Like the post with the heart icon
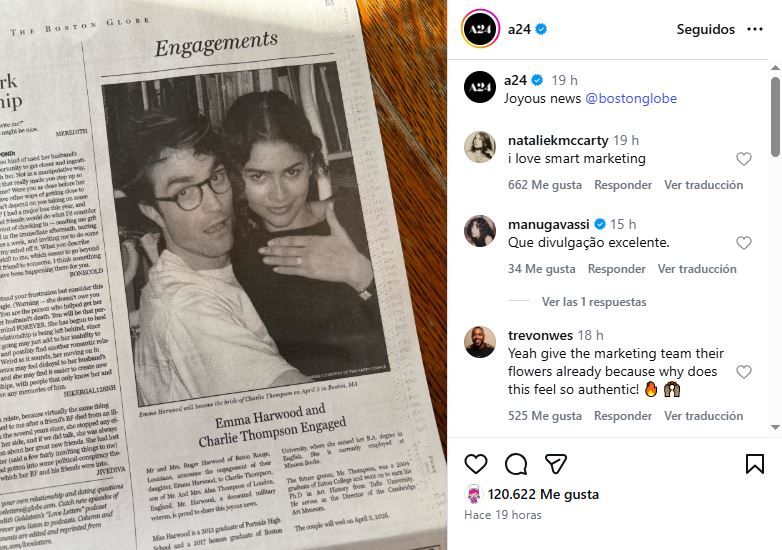This screenshot has height=550, width=782. click(x=476, y=464)
